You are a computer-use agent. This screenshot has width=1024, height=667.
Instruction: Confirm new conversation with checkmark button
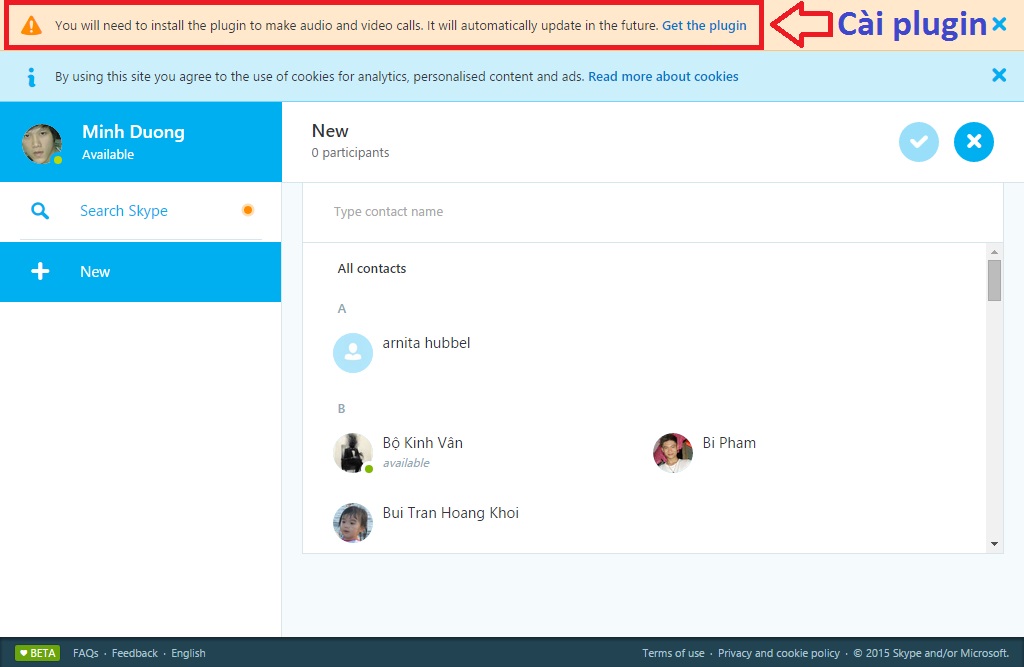(918, 142)
